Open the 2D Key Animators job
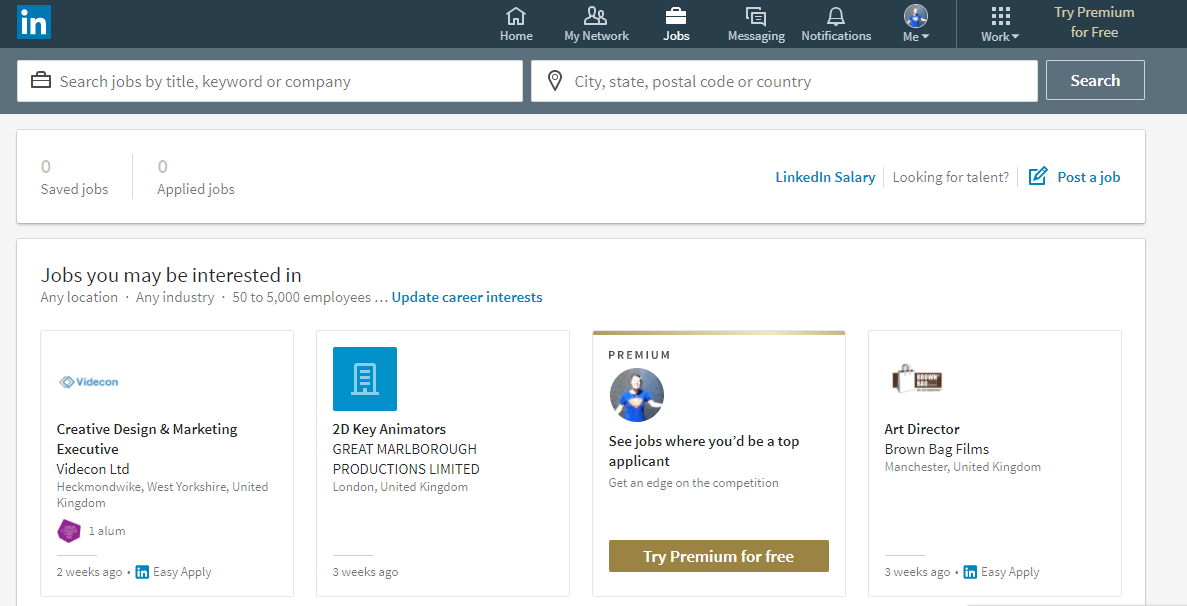1187x606 pixels. 389,429
